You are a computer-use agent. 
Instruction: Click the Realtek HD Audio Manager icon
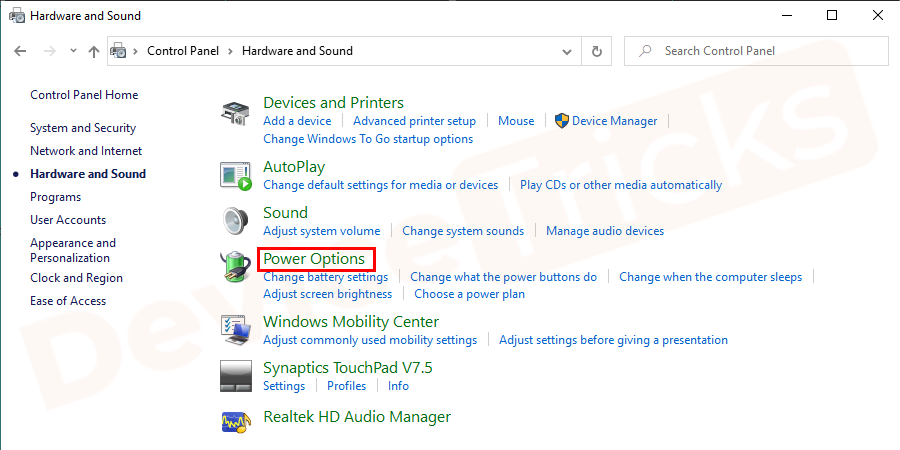[236, 422]
